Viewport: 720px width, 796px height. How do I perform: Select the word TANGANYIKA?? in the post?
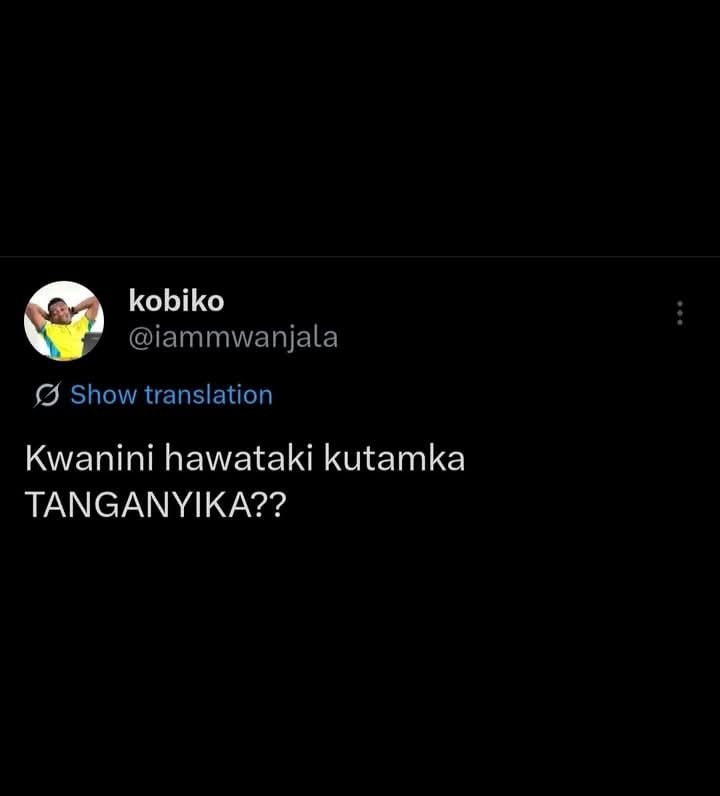[x=156, y=505]
